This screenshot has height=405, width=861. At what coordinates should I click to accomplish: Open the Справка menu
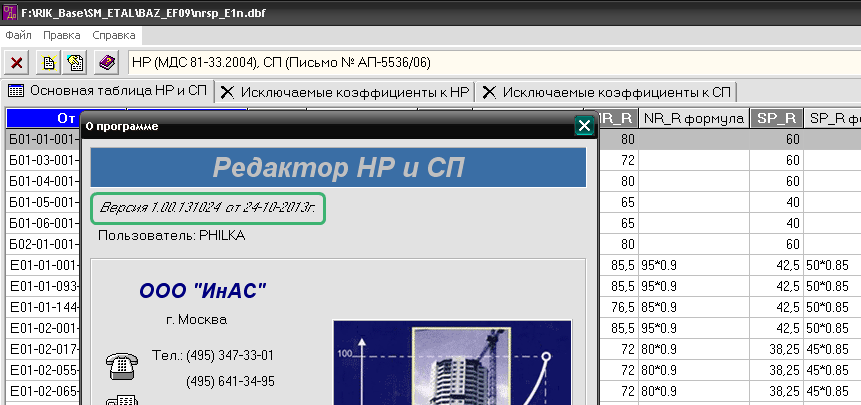tap(114, 35)
